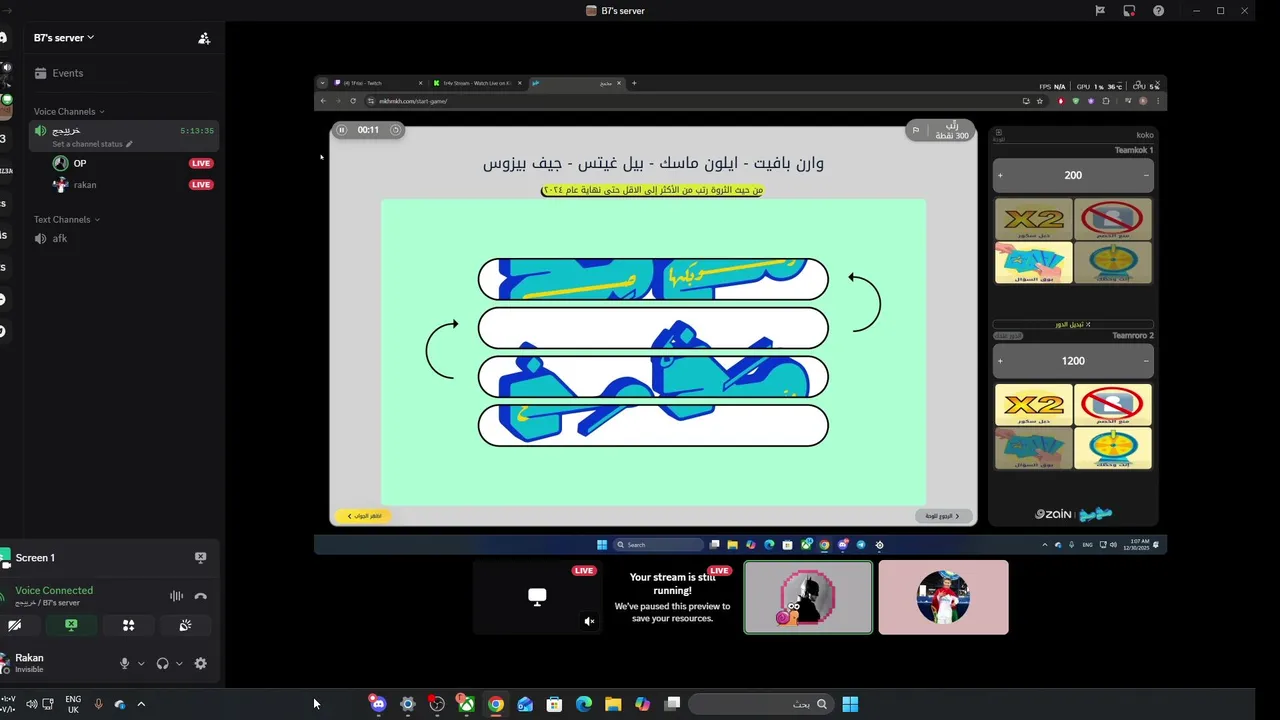Select the Batman avatar participant tile
1280x720 pixels.
point(808,597)
